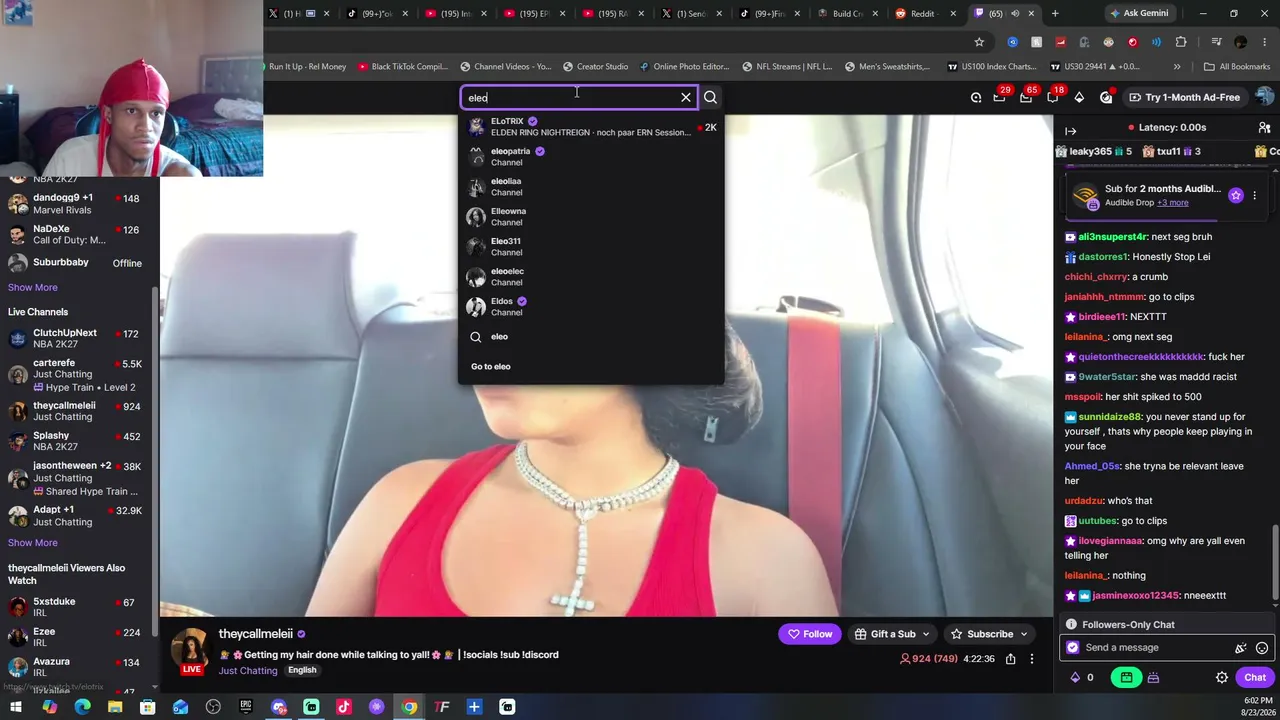Click the left sidebar scrollbar
Image resolution: width=1280 pixels, height=720 pixels.
(155, 460)
